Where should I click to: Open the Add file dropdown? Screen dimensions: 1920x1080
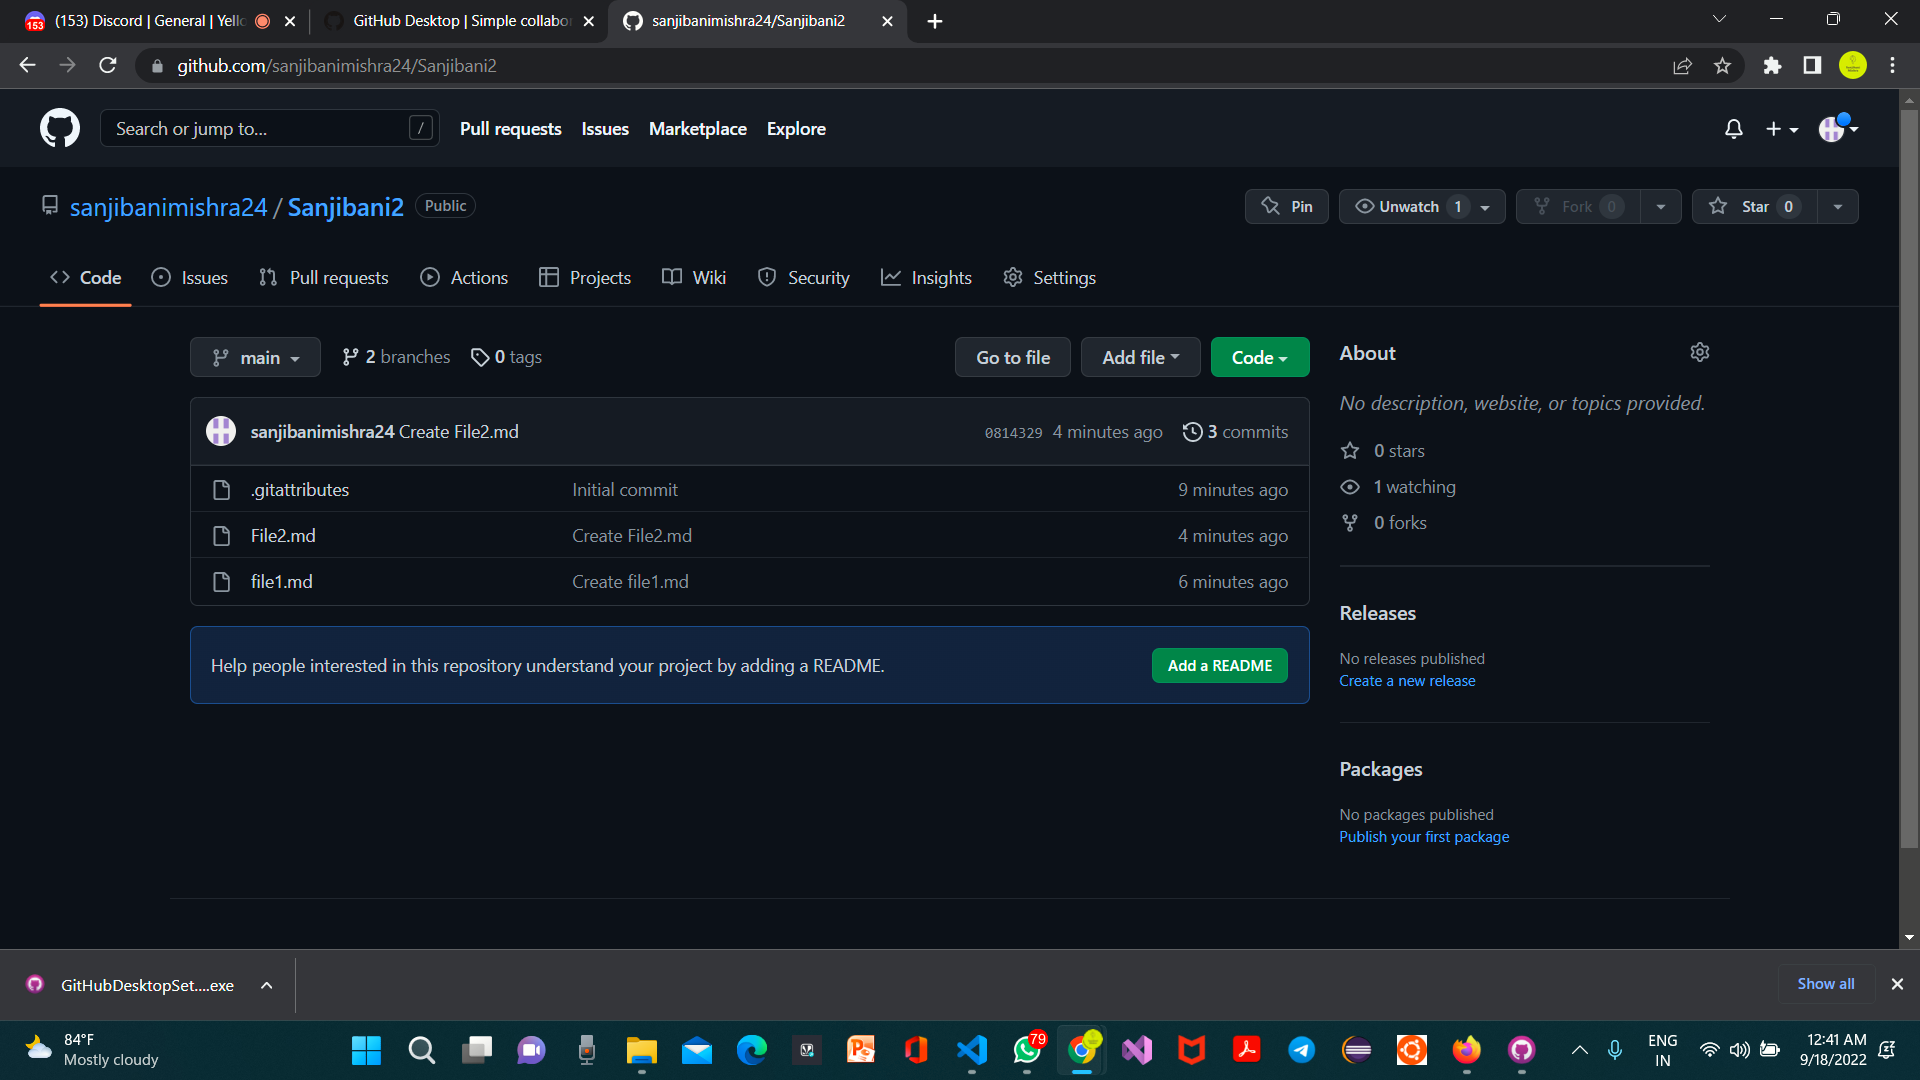click(1140, 357)
